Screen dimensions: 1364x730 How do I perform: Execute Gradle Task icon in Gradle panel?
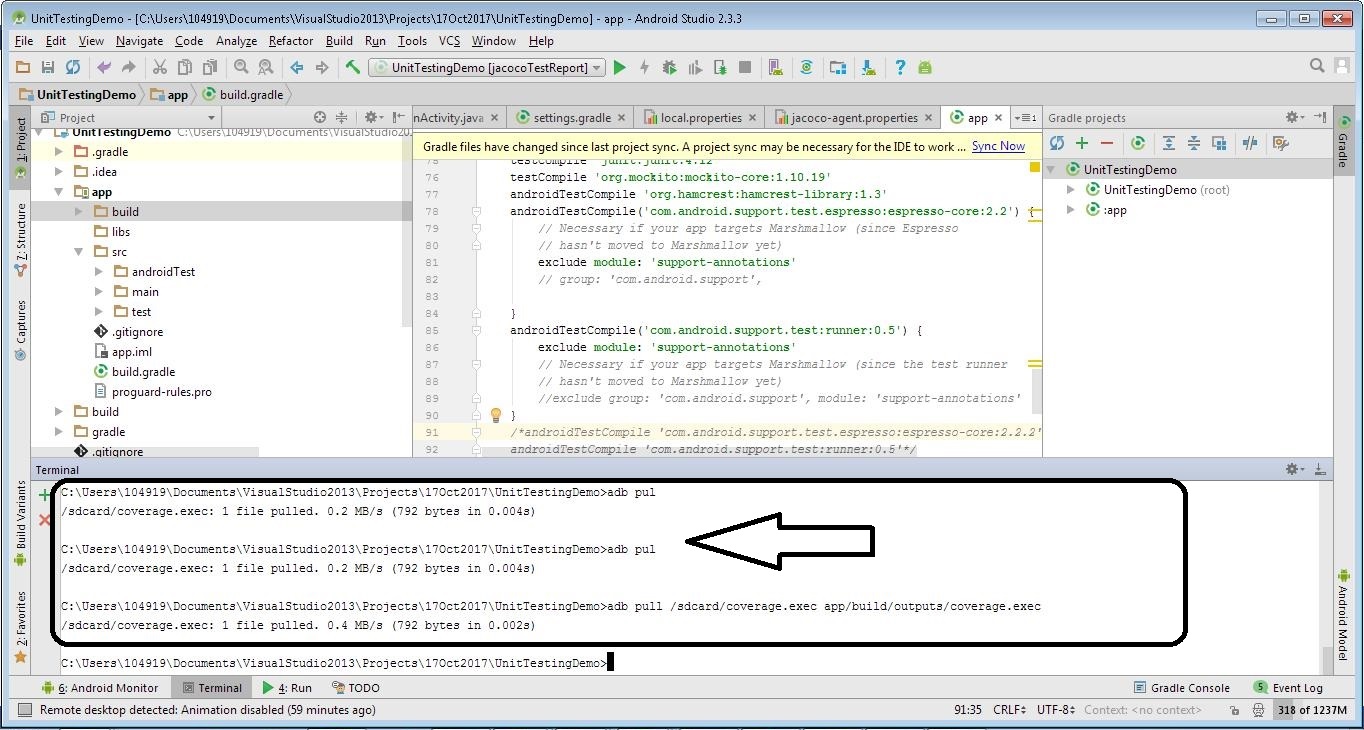1138,143
